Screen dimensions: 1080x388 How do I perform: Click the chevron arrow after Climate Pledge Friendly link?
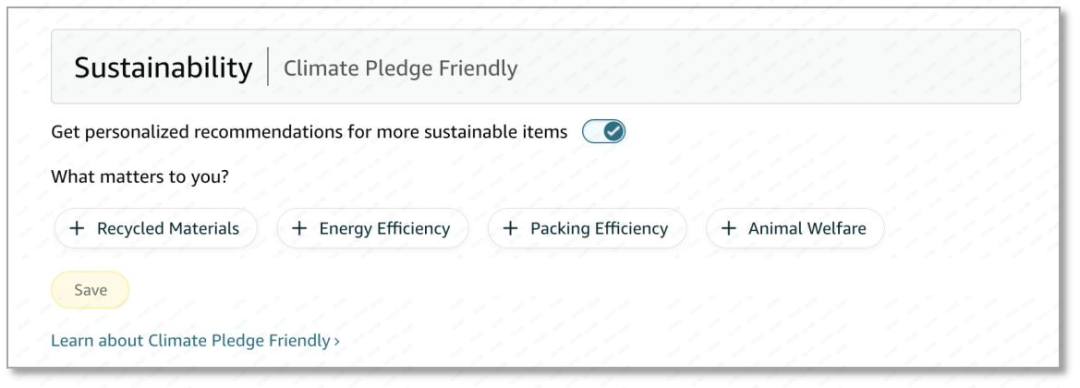337,341
